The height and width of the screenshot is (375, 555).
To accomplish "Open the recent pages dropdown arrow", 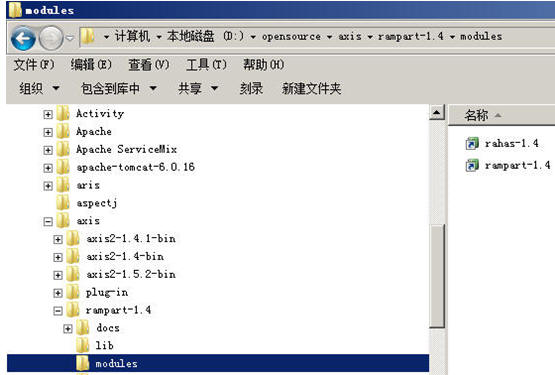I will [70, 38].
